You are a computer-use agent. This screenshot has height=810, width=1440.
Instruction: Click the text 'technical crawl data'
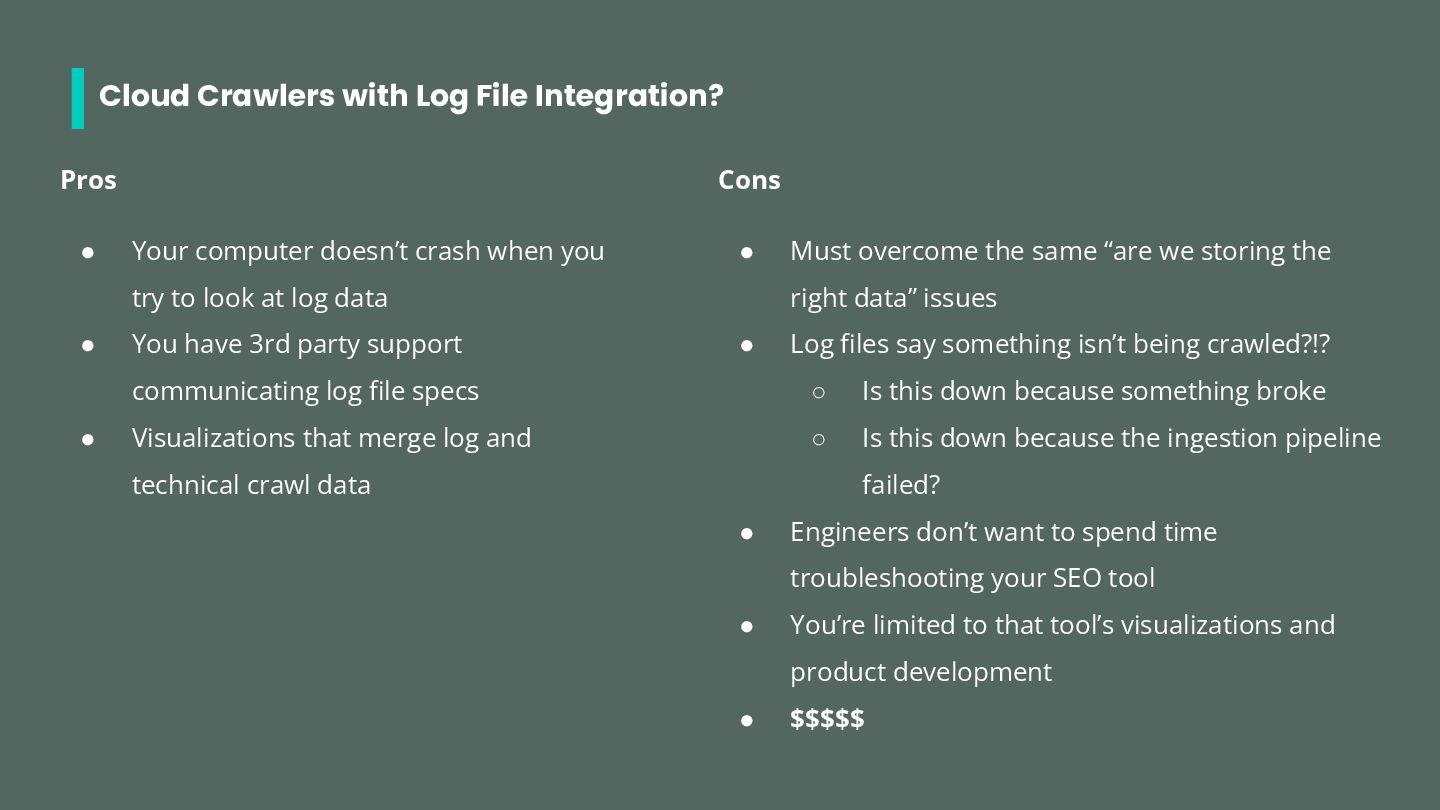tap(251, 485)
